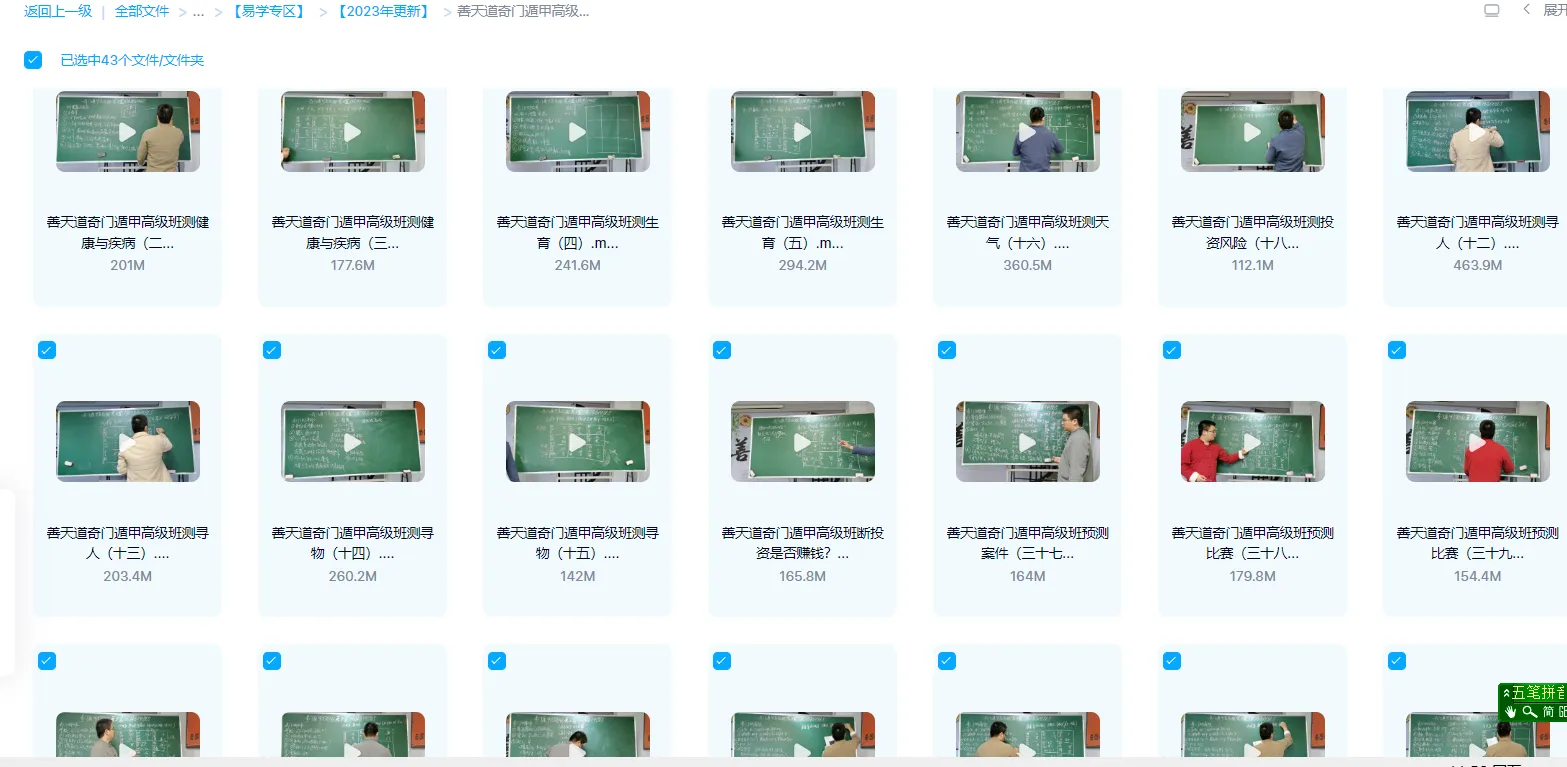Screen dimensions: 1567x767
Task: Play the 健康与疾病（三 video via its play icon
Action: (352, 132)
